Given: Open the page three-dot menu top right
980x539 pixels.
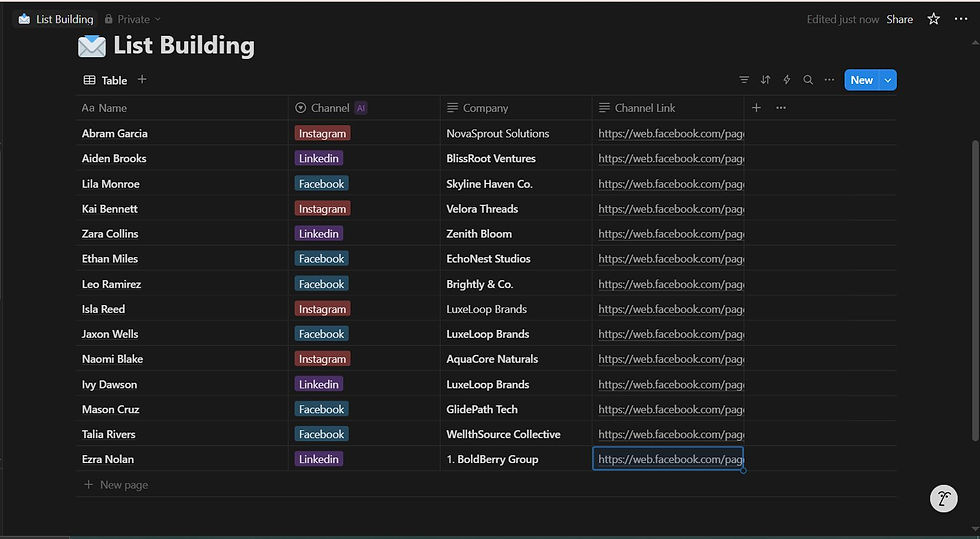Looking at the screenshot, I should point(961,19).
